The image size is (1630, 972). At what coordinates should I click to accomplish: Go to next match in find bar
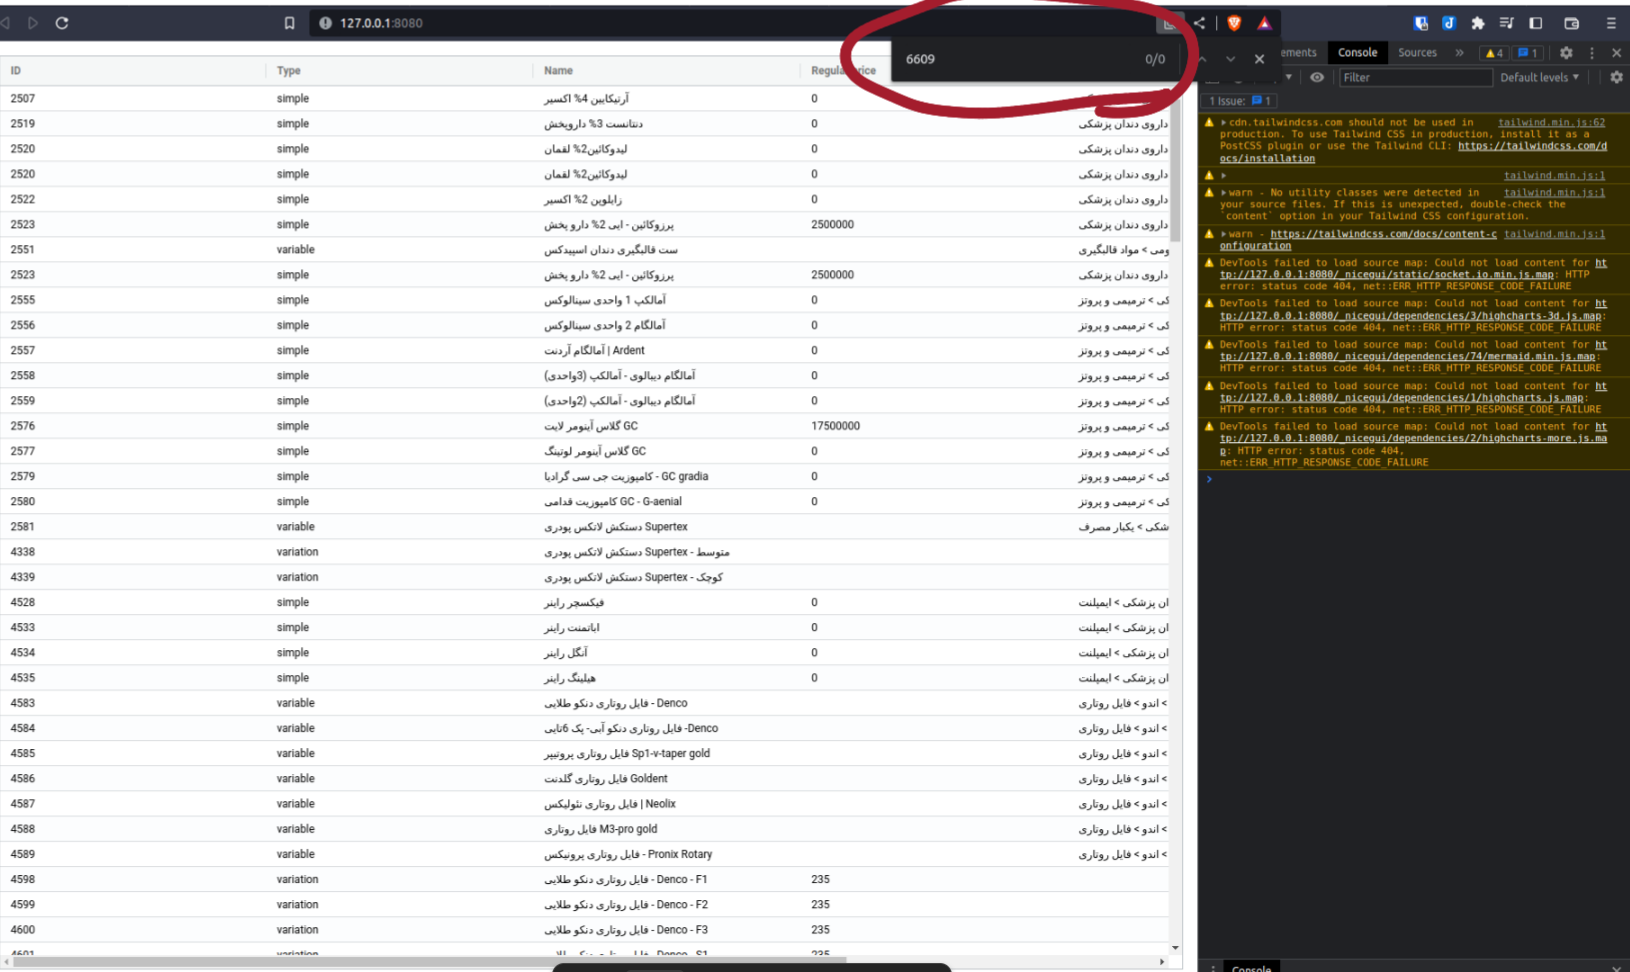point(1230,59)
